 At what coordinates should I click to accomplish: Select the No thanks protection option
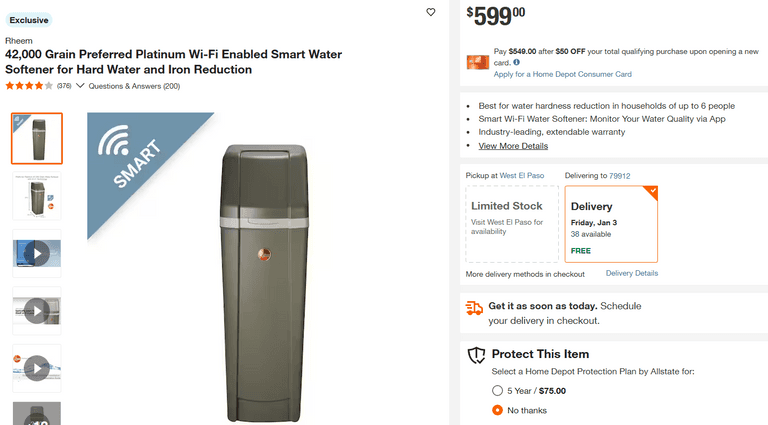[498, 410]
